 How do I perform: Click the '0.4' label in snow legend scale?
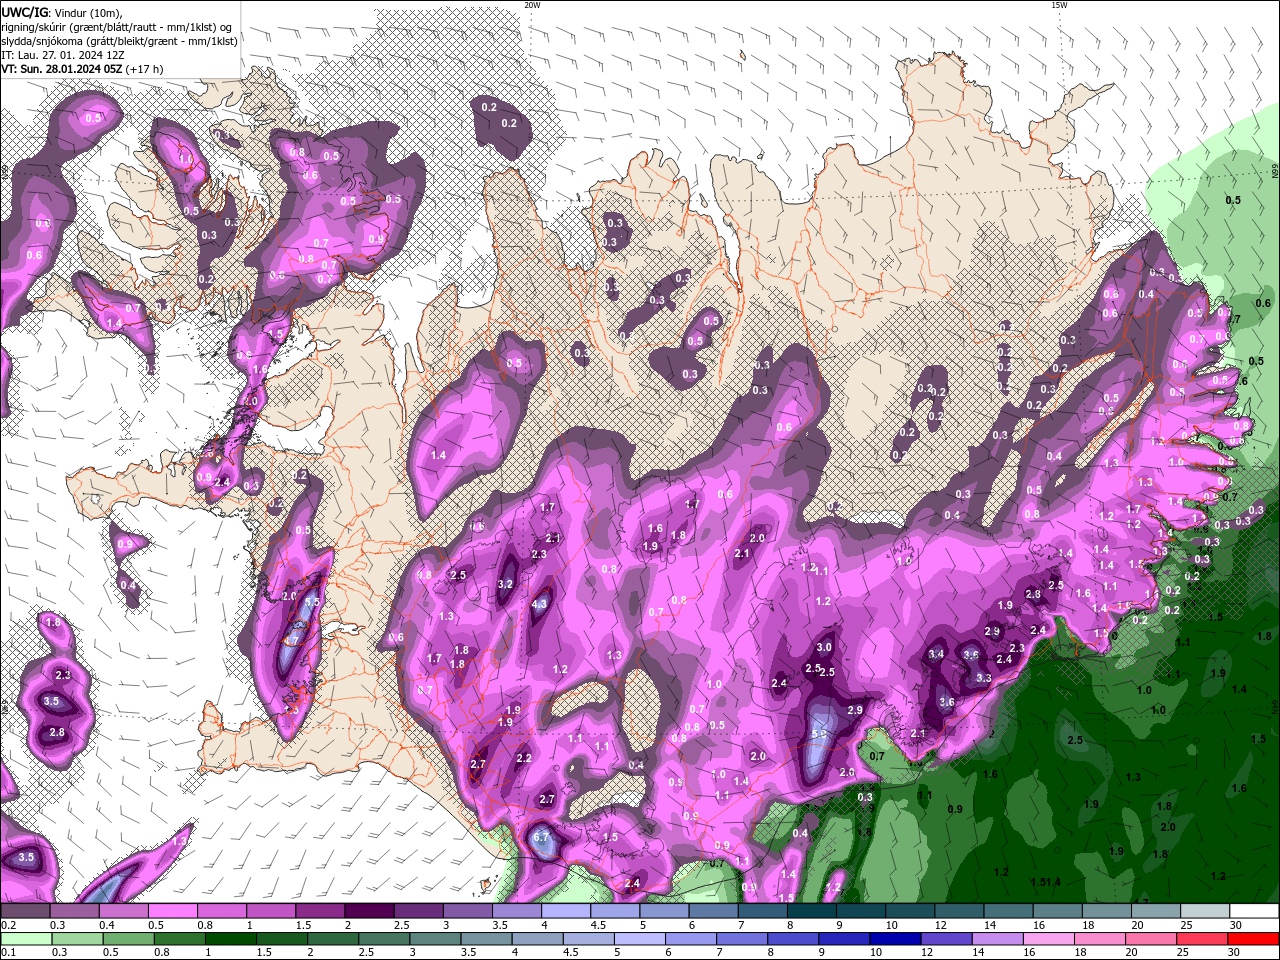(x=106, y=925)
